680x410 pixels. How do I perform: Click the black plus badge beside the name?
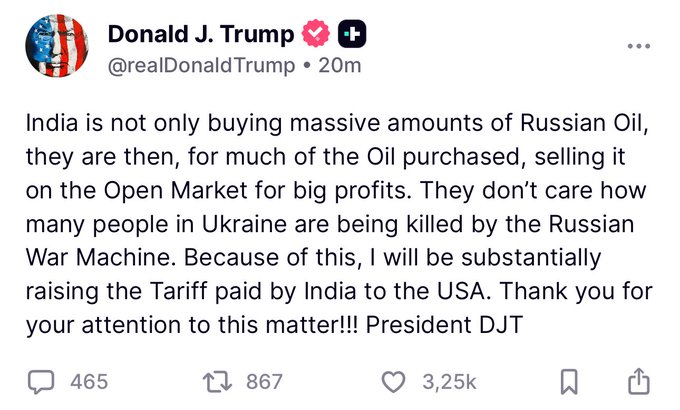(353, 35)
